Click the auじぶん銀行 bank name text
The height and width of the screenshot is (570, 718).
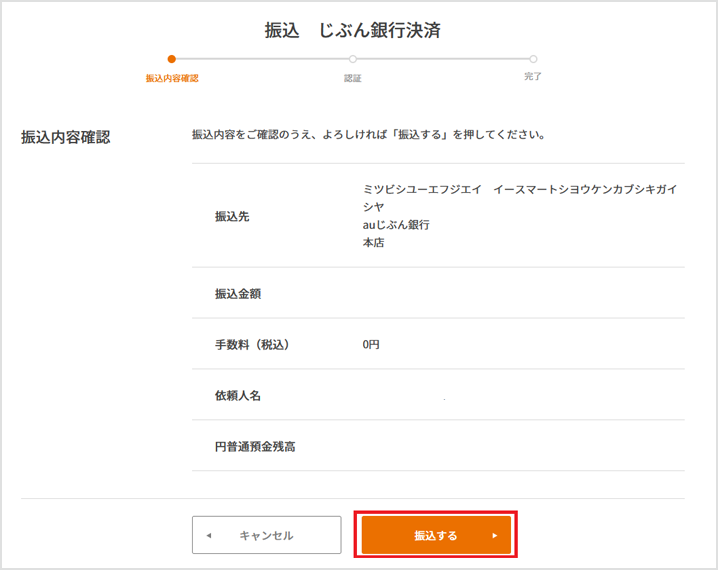(x=396, y=225)
